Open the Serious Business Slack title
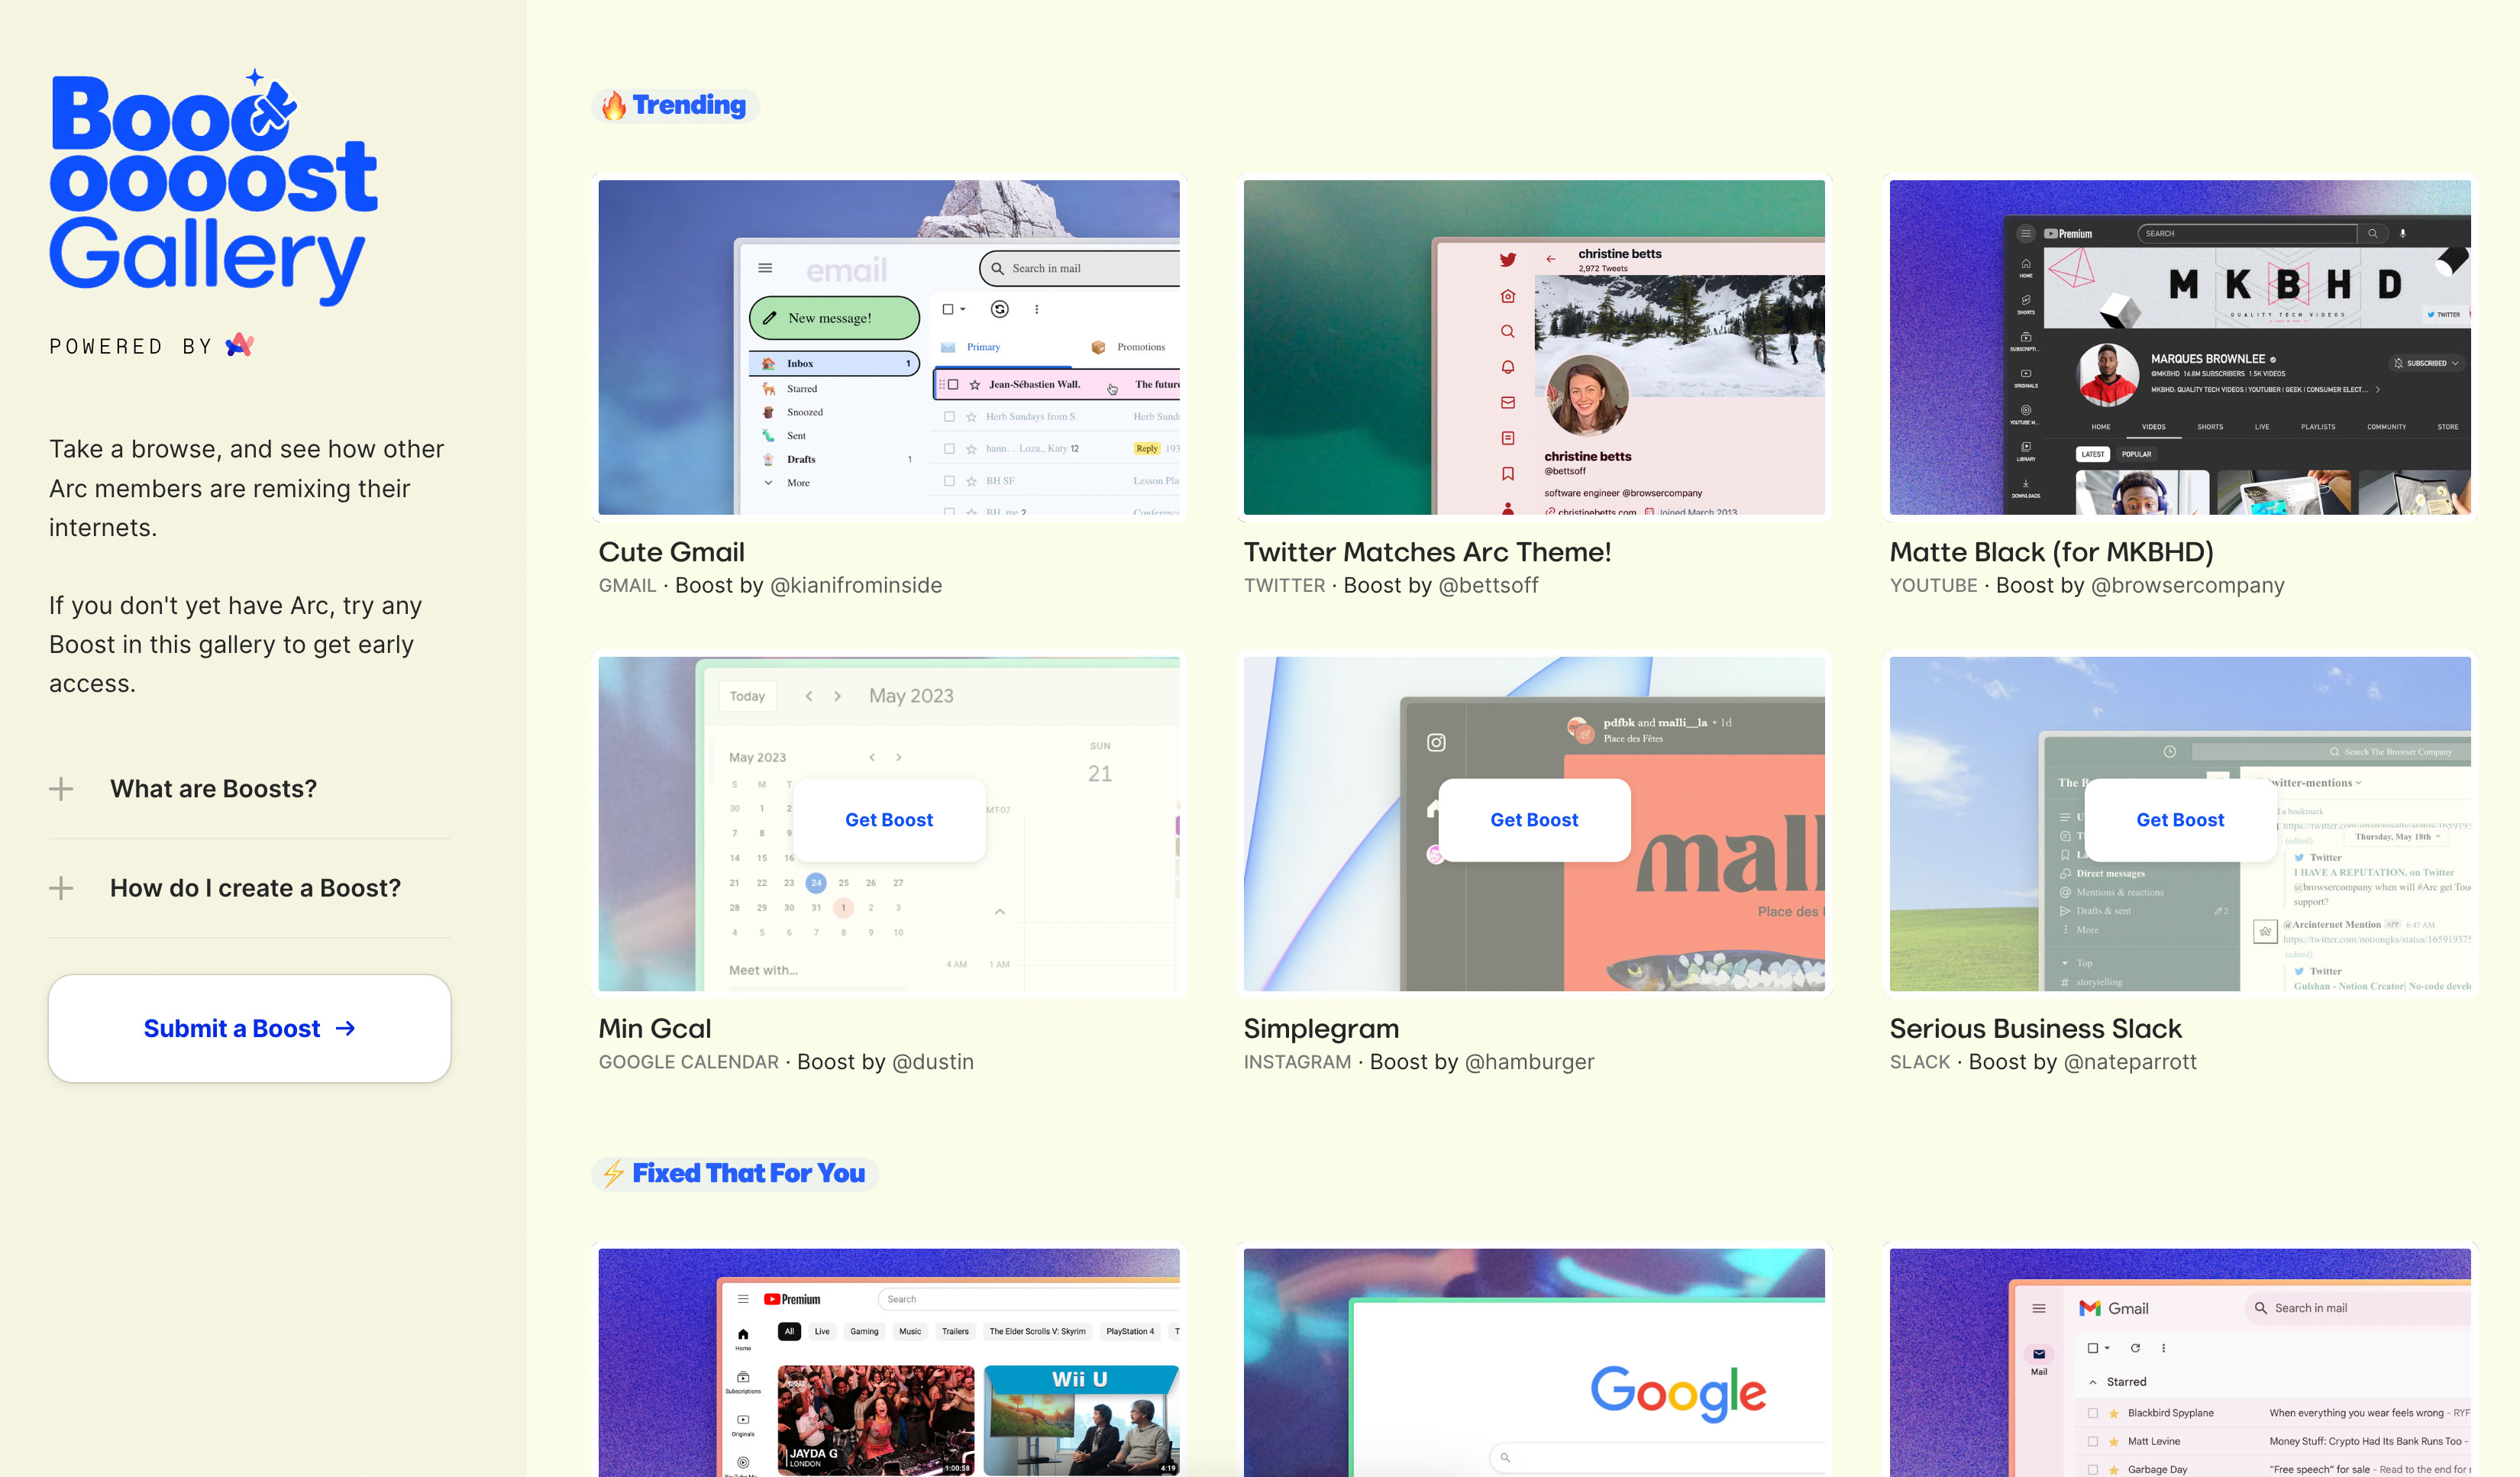This screenshot has width=2520, height=1477. click(2035, 1028)
